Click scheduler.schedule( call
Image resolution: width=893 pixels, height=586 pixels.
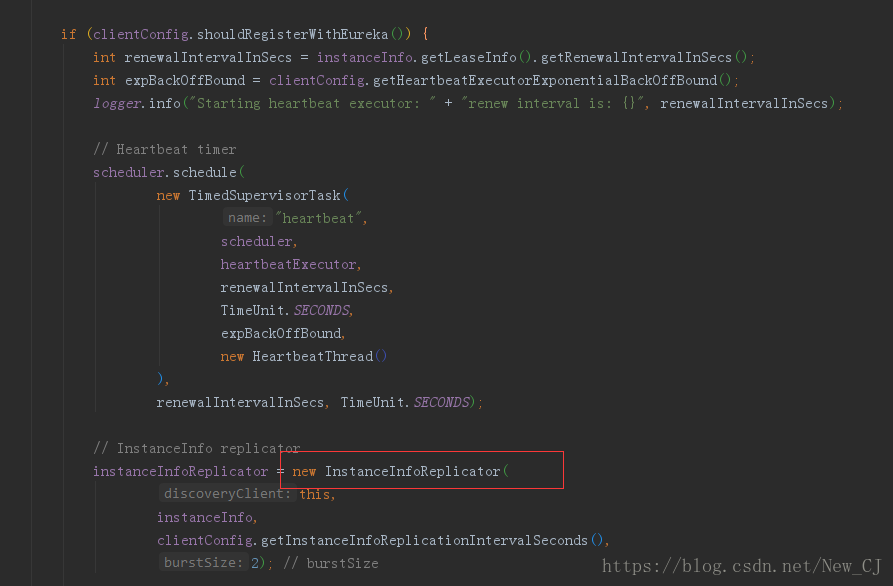click(x=169, y=173)
